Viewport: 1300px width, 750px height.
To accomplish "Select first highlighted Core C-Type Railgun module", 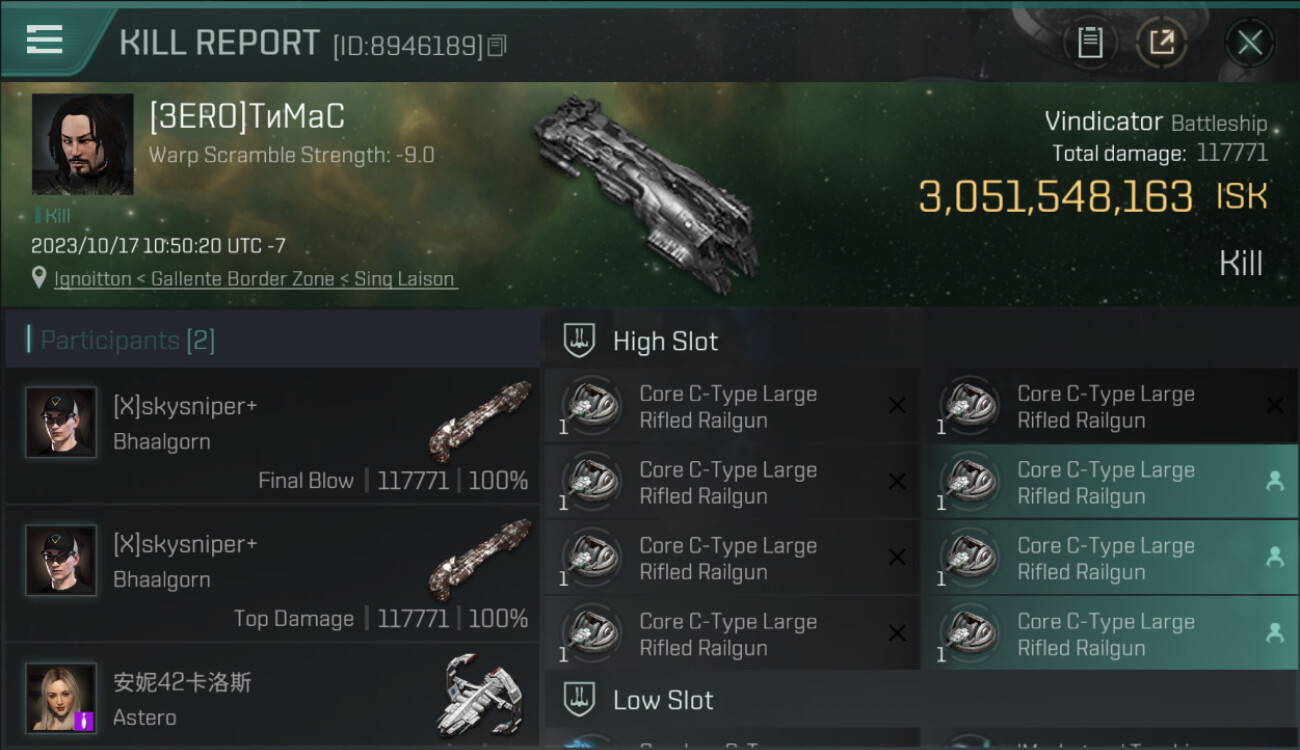I will tap(1109, 482).
